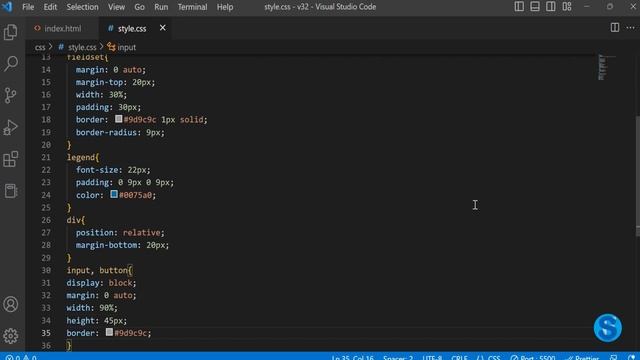Open the Edit menu
The width and height of the screenshot is (640, 360).
[x=50, y=7]
